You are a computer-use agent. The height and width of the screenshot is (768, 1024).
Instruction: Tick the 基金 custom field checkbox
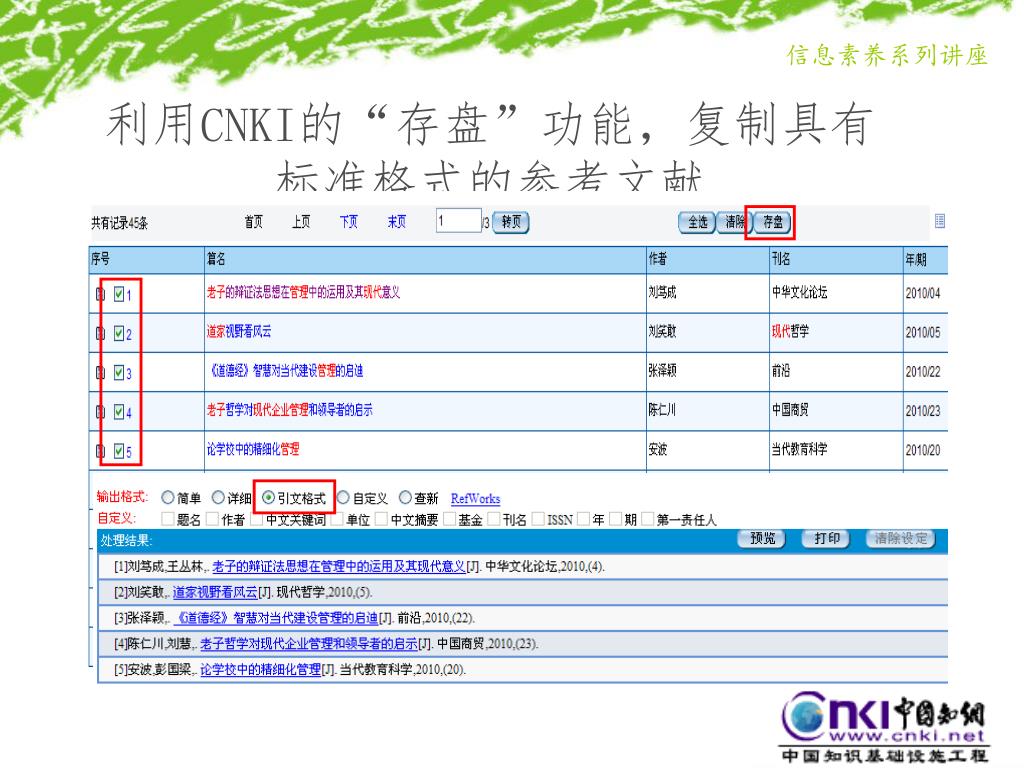tap(449, 519)
